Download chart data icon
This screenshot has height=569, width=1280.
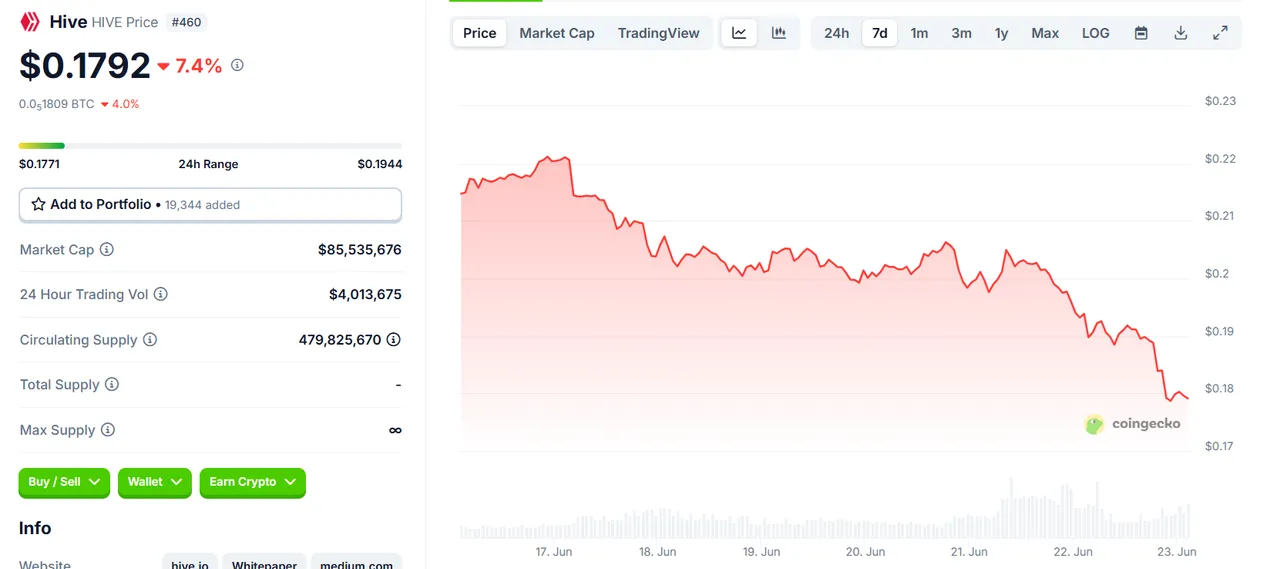point(1181,33)
